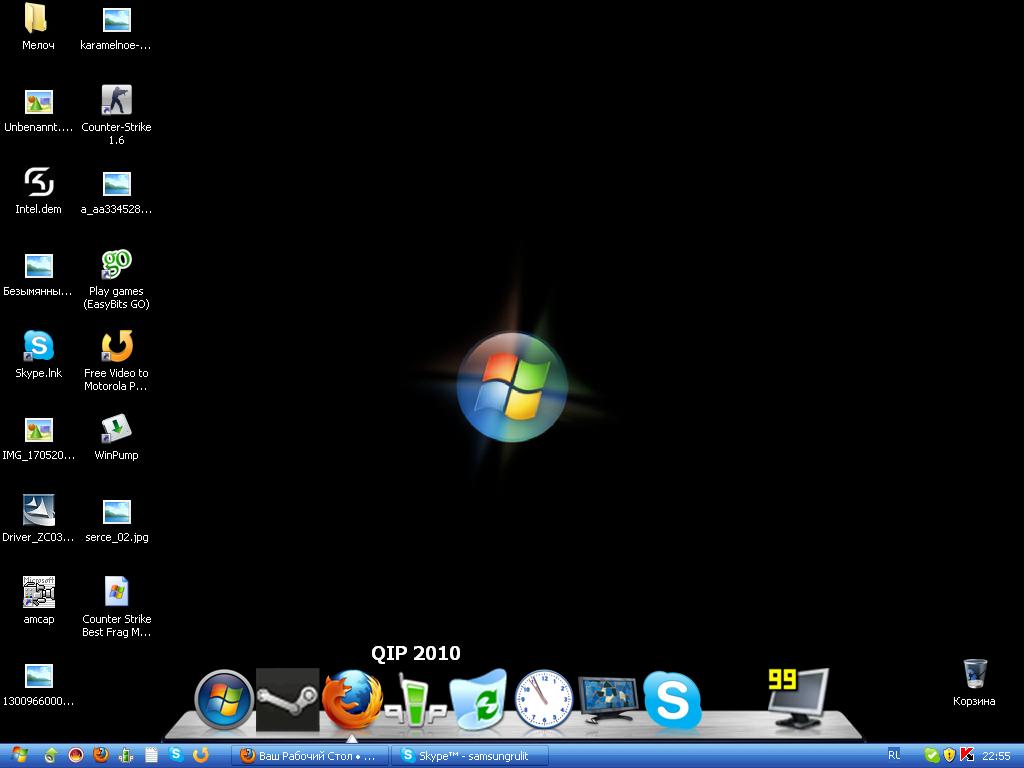Select the Безымянный image file

[38, 274]
